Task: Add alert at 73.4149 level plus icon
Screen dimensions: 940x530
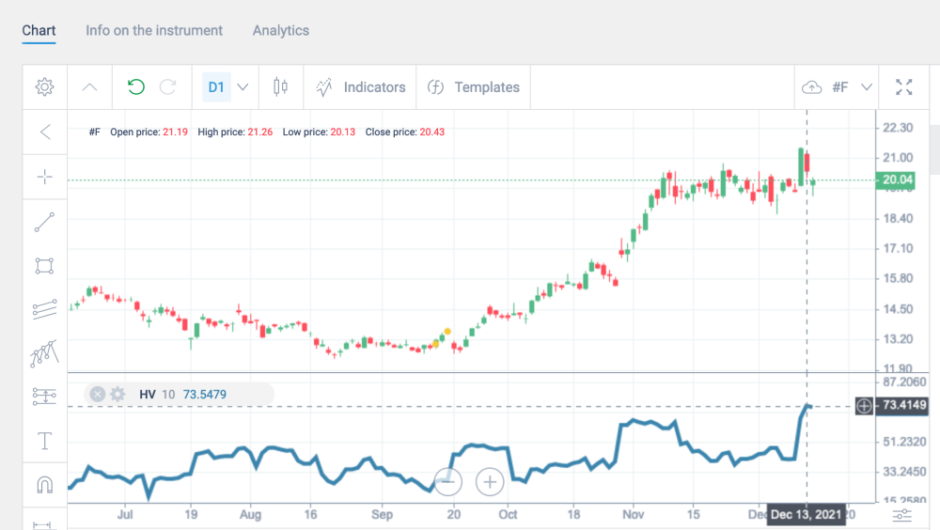Action: 864,406
